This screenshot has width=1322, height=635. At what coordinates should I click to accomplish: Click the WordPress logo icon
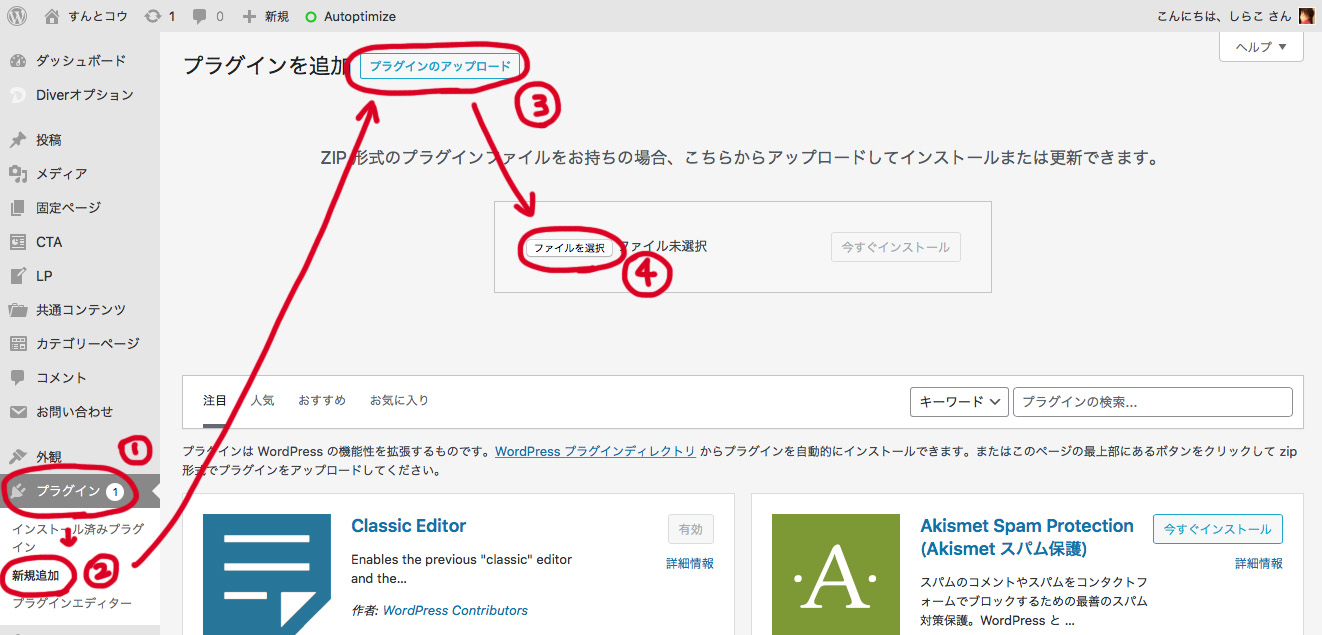coord(17,16)
